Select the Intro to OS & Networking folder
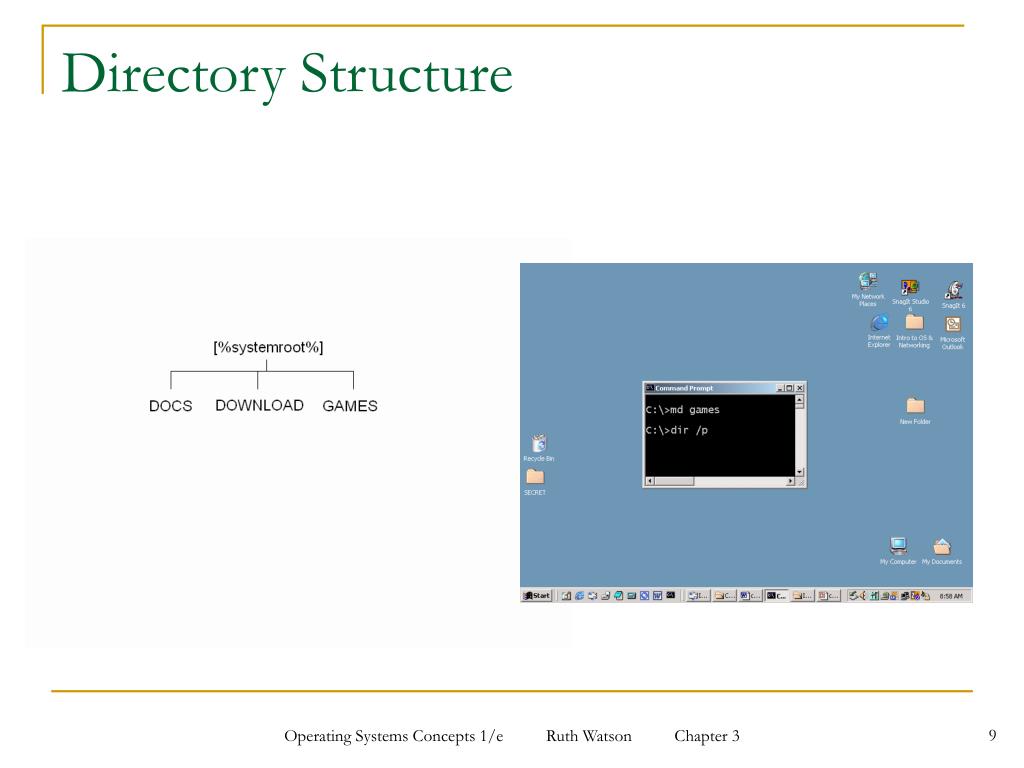 coord(914,331)
